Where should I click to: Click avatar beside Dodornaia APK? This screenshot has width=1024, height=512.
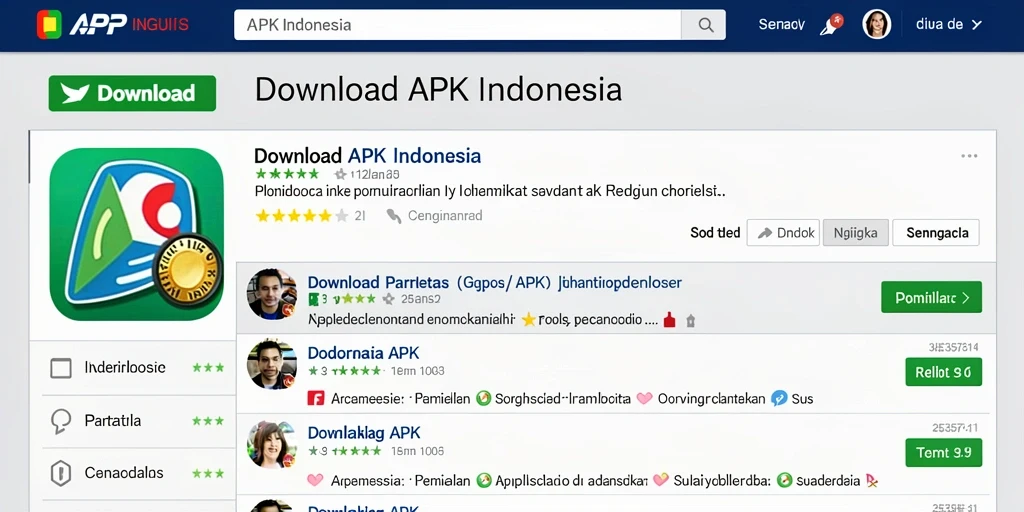tap(272, 364)
